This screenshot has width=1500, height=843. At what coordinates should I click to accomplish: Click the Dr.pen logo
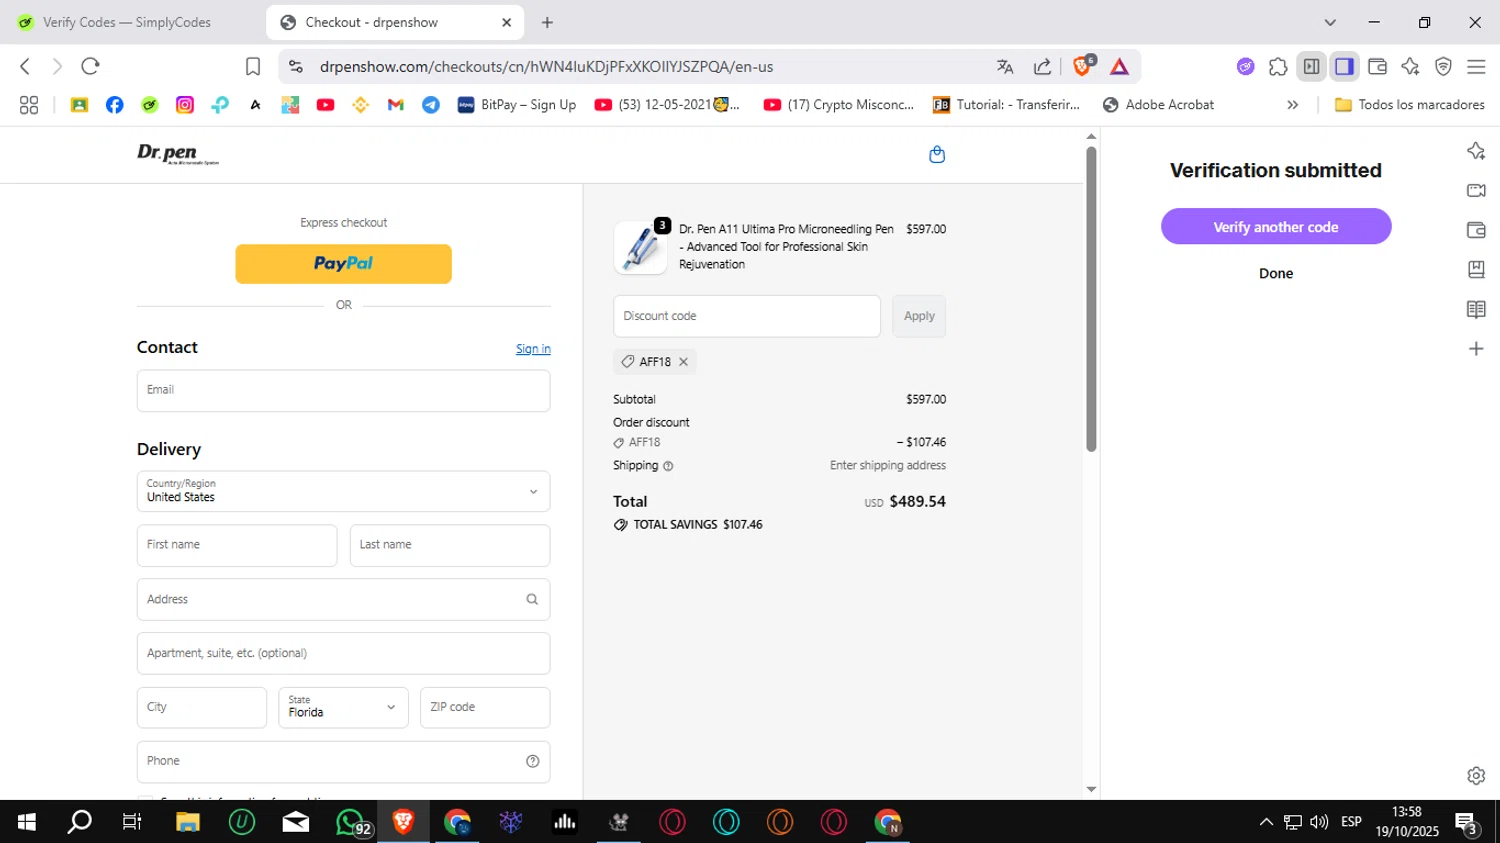click(178, 154)
